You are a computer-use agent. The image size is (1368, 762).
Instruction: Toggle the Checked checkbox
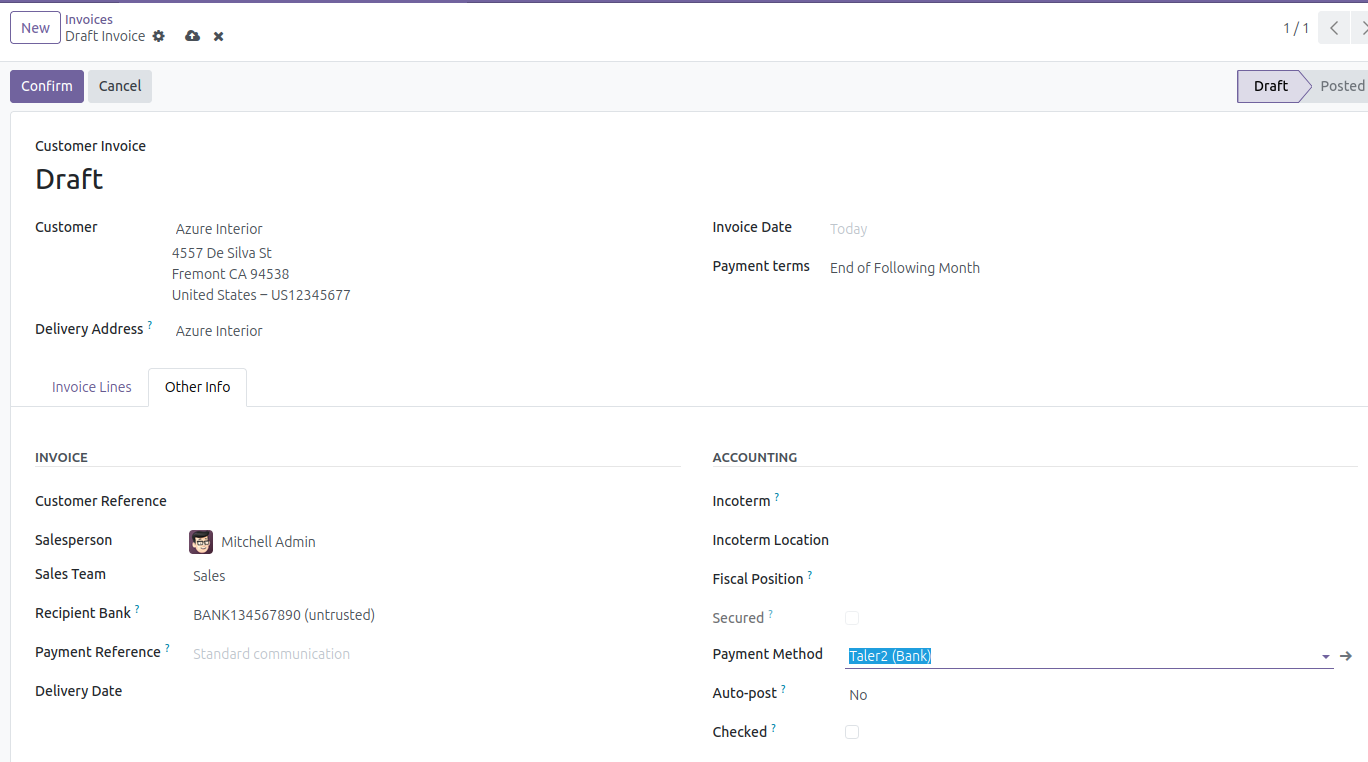click(x=852, y=732)
